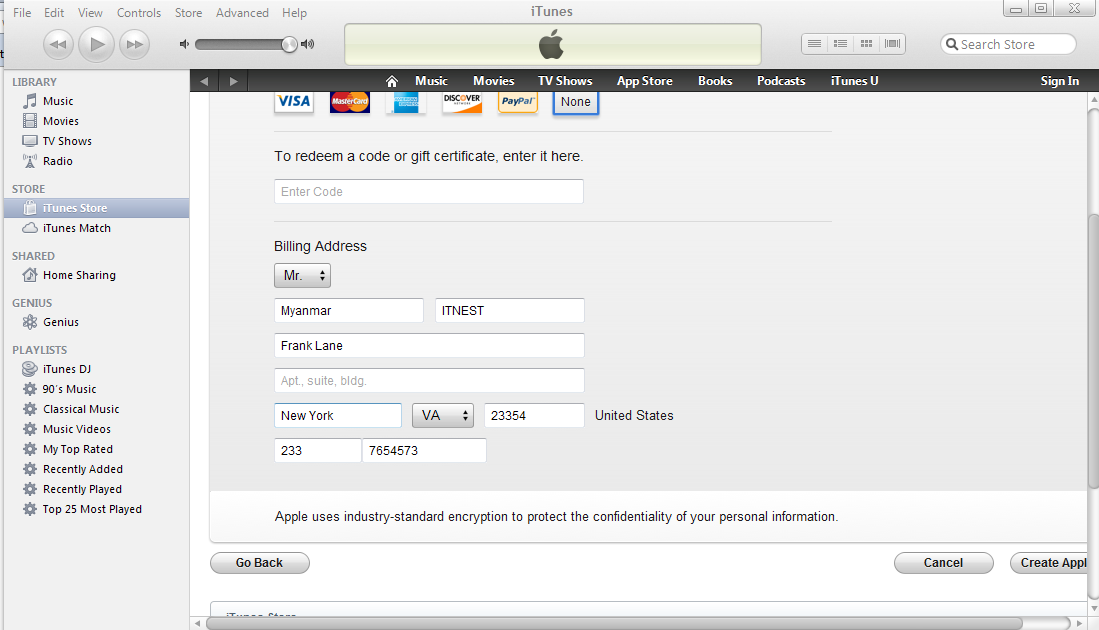Open the title Mr. dropdown

click(302, 275)
